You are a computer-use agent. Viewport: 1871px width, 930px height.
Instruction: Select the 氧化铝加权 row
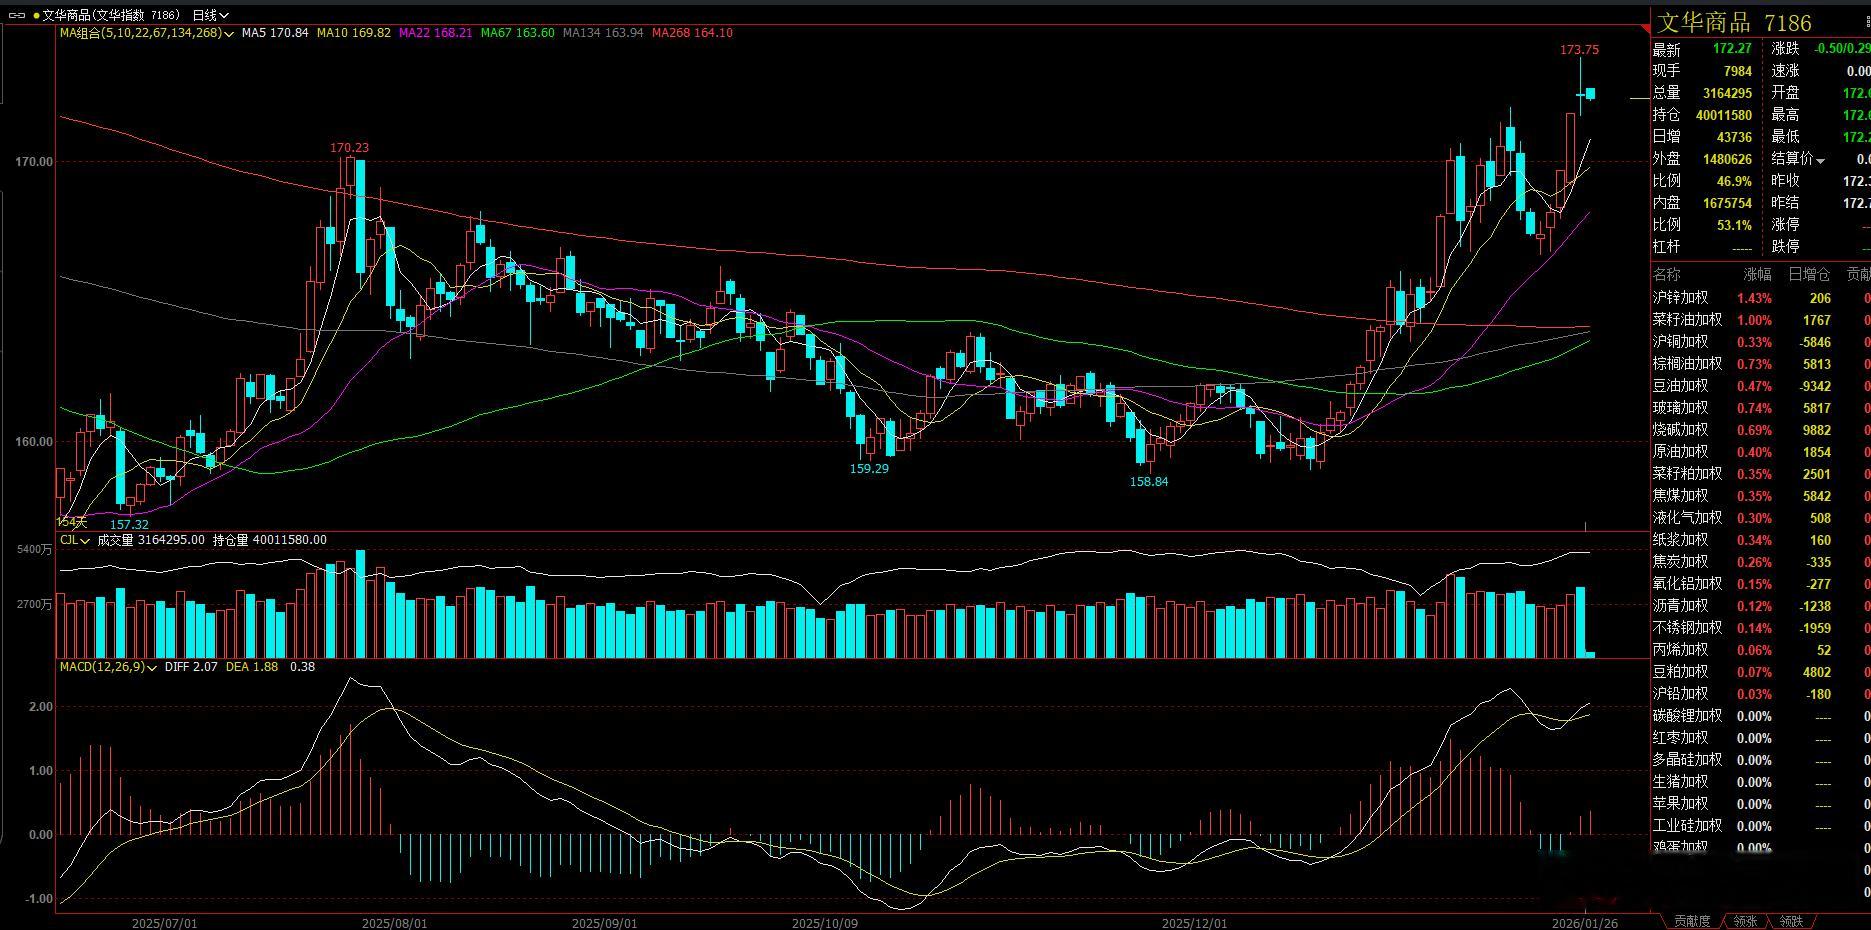click(1760, 584)
